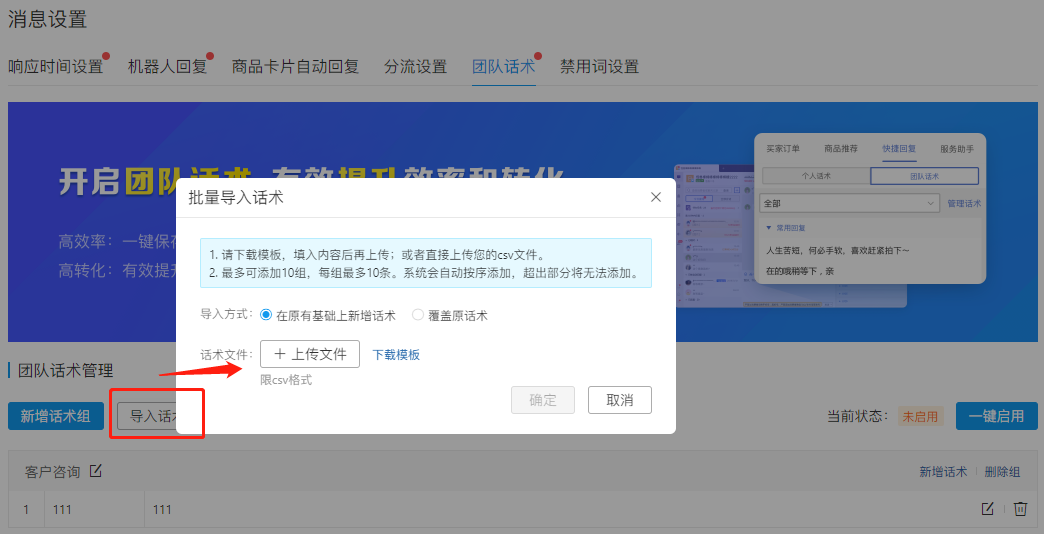Click the 删除组 link

tap(1002, 472)
